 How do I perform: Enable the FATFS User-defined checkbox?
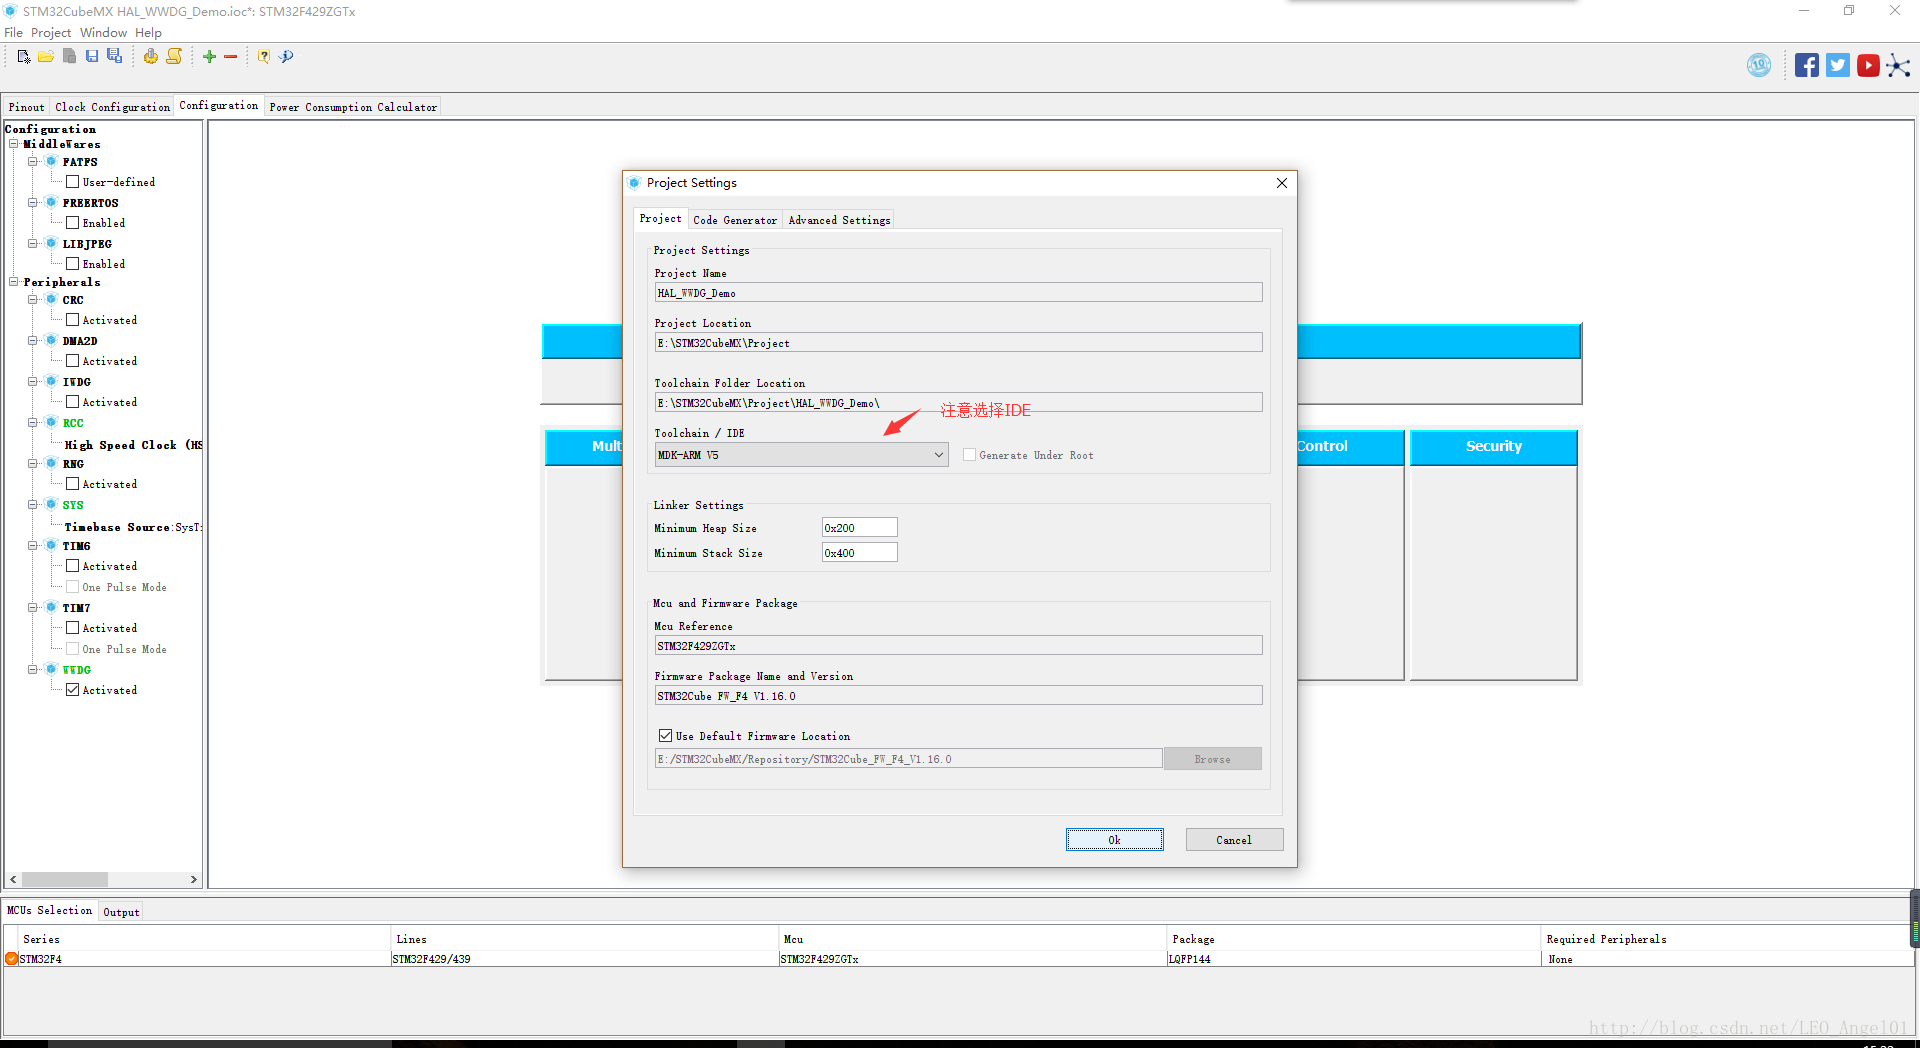pos(72,182)
